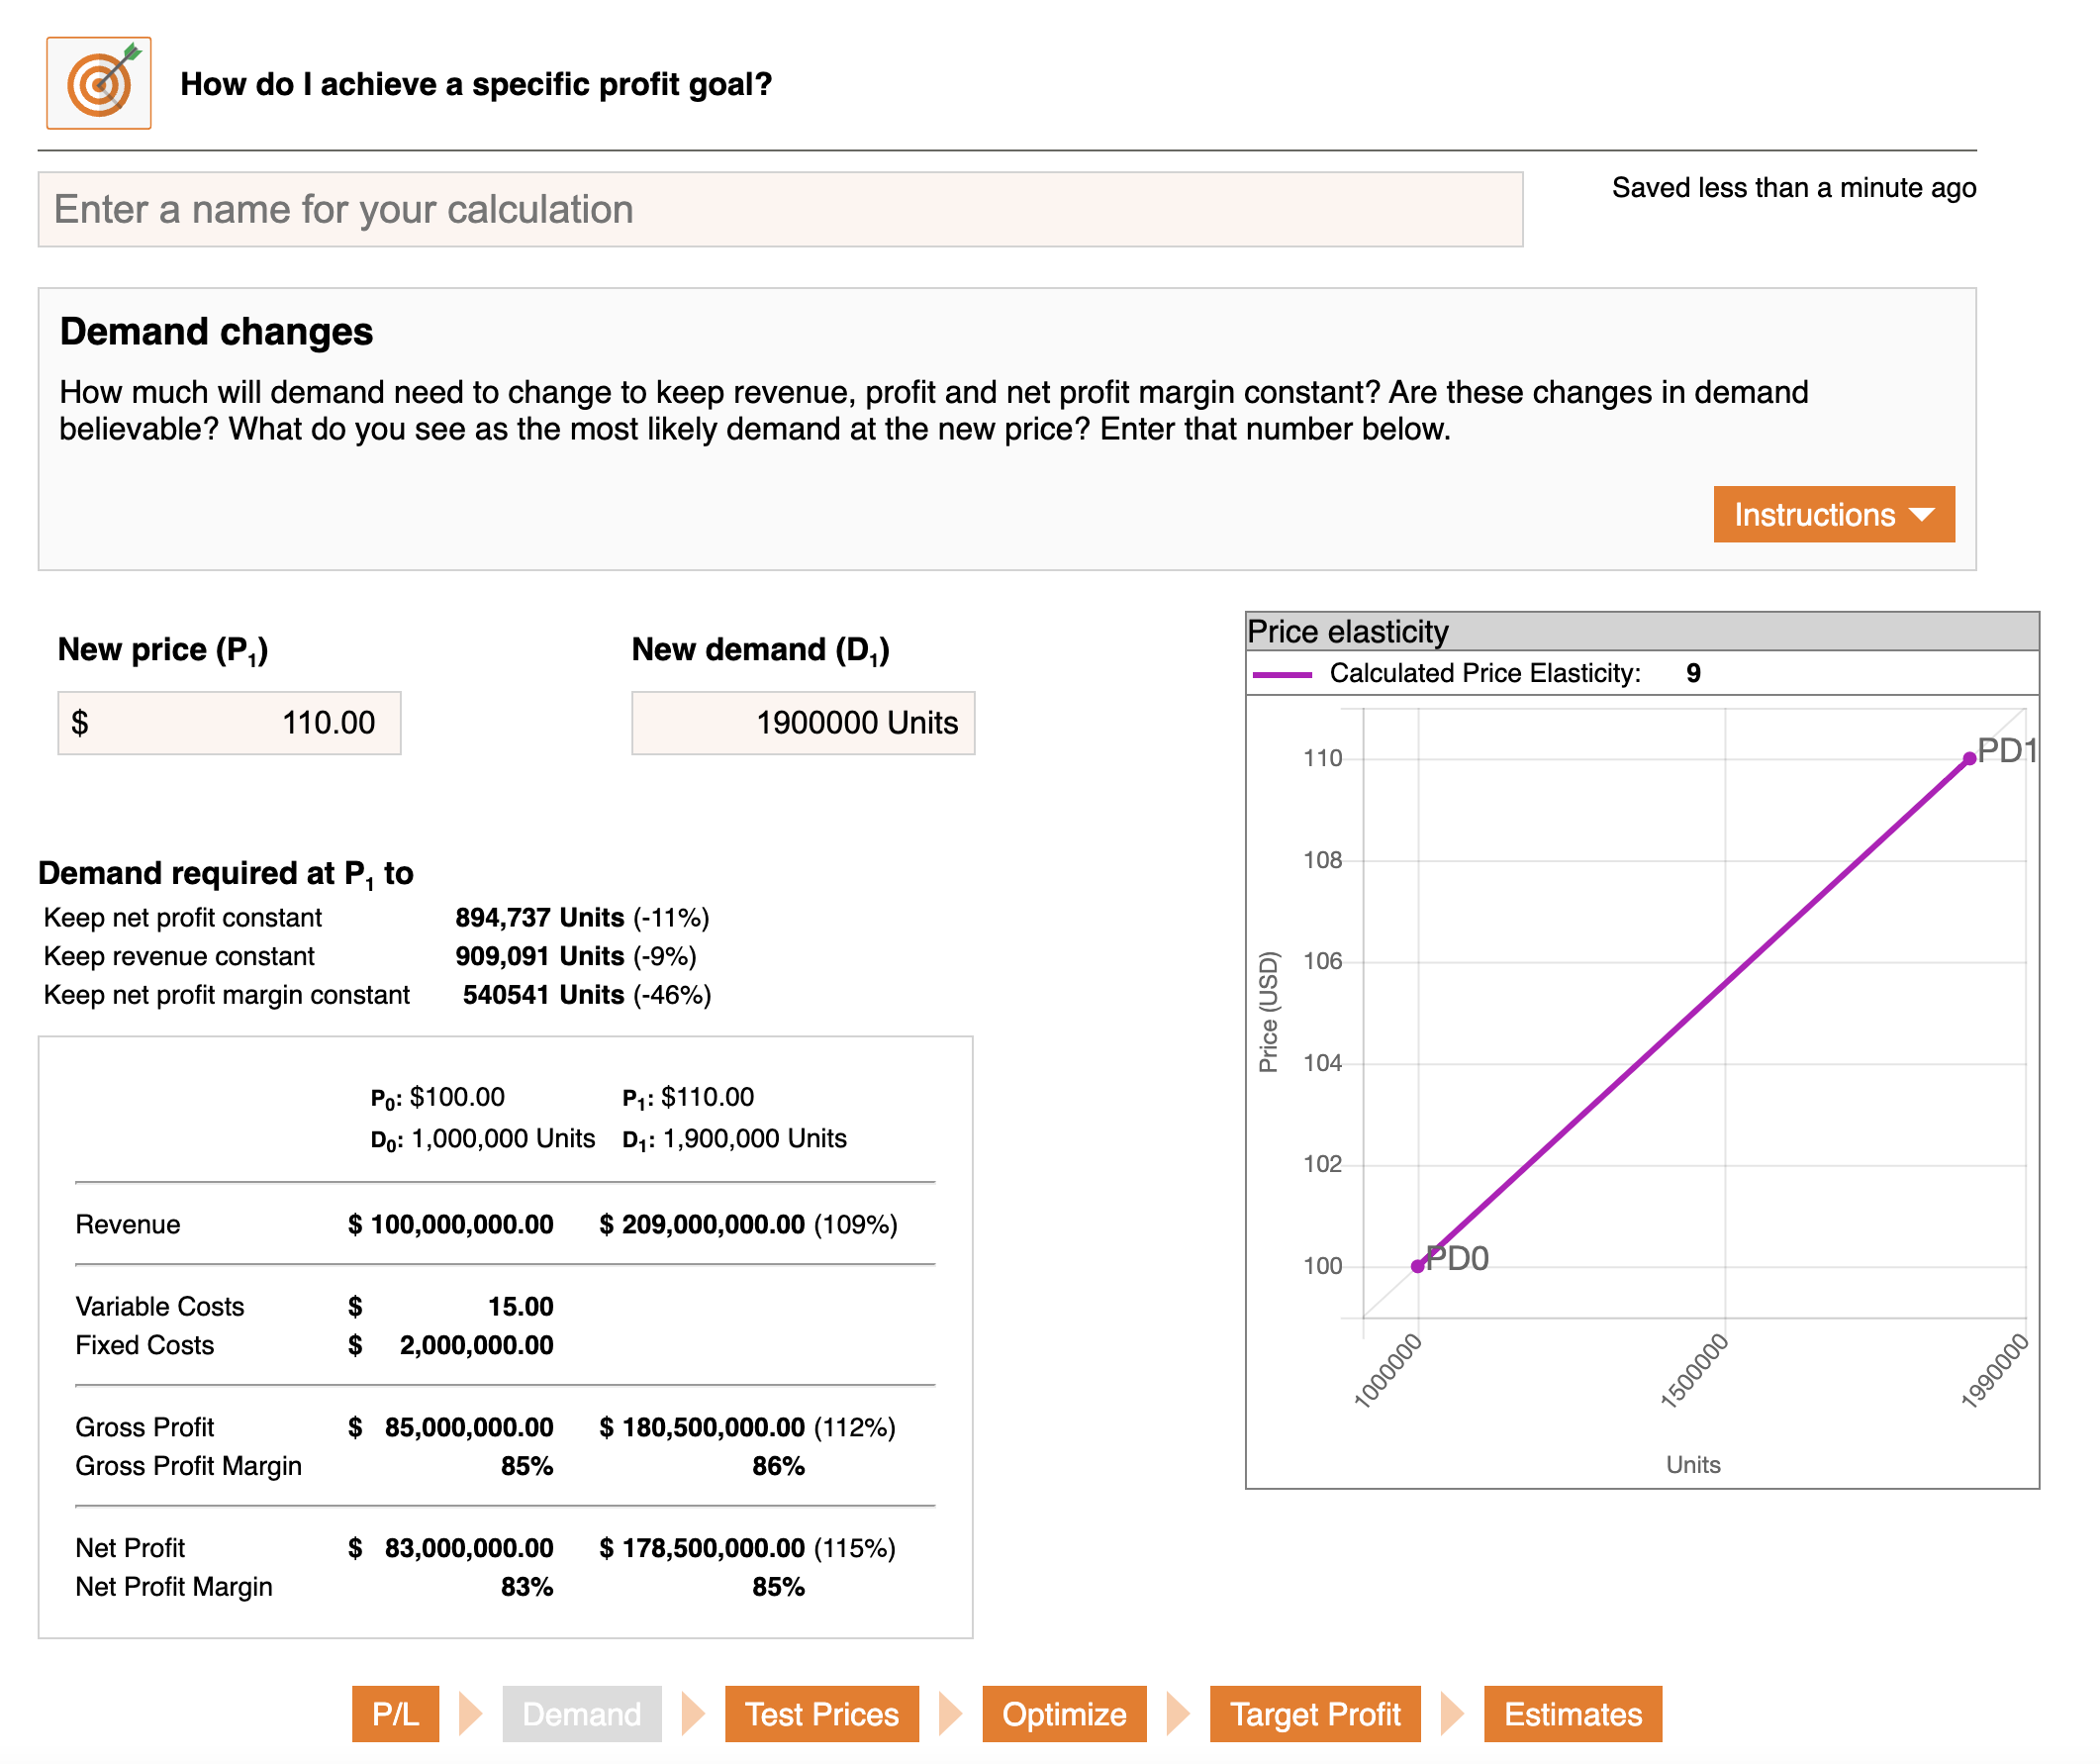This screenshot has height=1764, width=2100.
Task: Click the arrow before the Optimize step
Action: (950, 1713)
